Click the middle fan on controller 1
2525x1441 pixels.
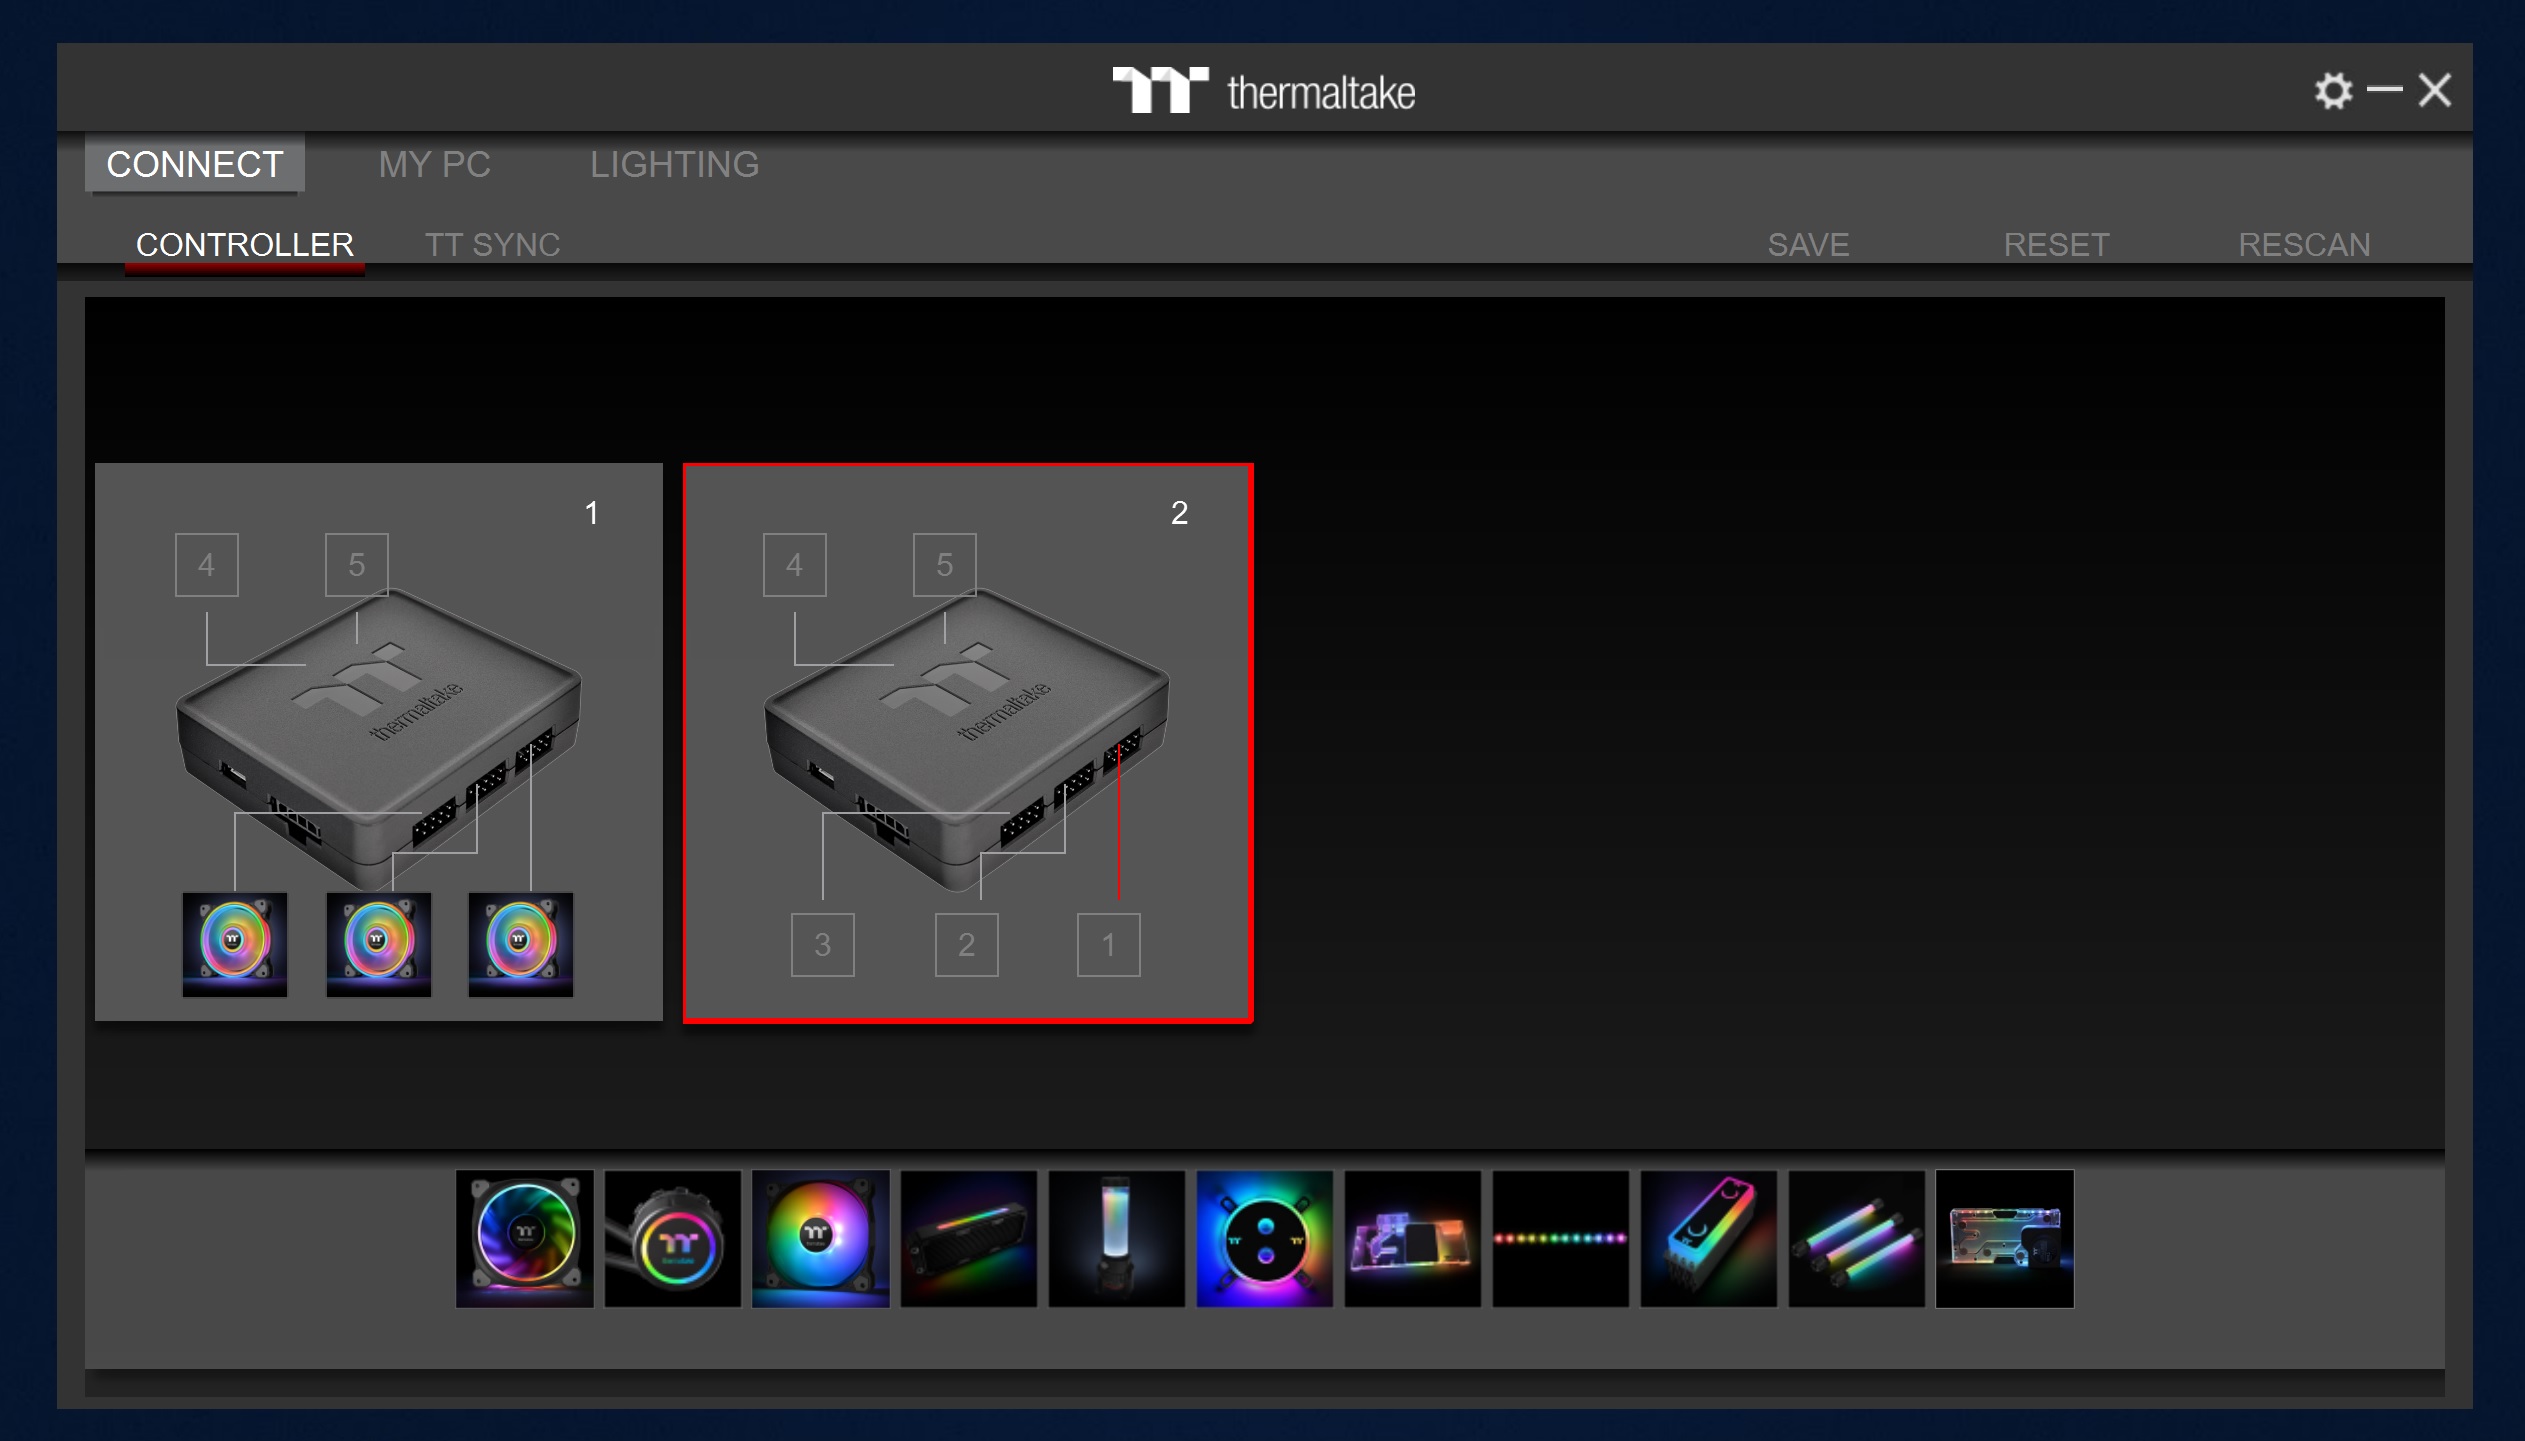[378, 944]
